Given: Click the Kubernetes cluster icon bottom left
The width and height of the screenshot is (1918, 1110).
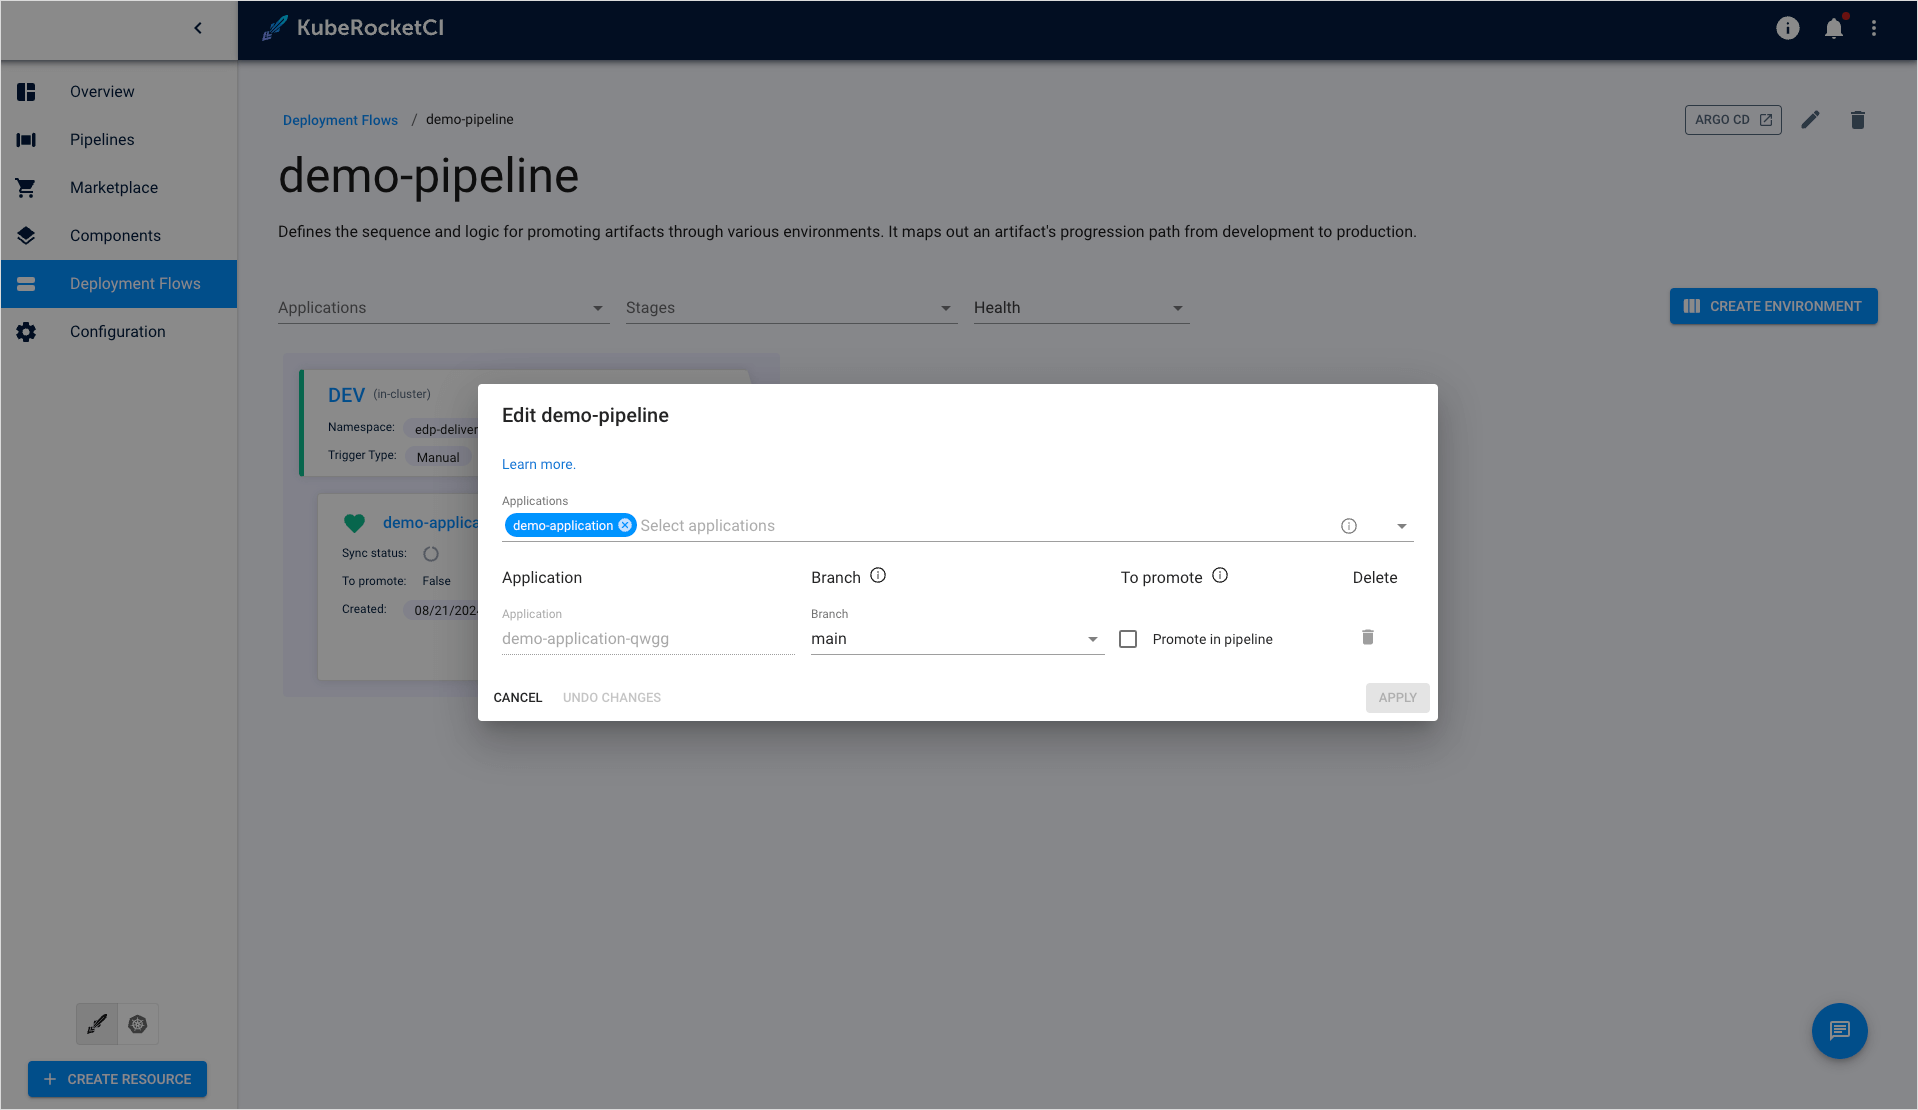Looking at the screenshot, I should pos(138,1024).
